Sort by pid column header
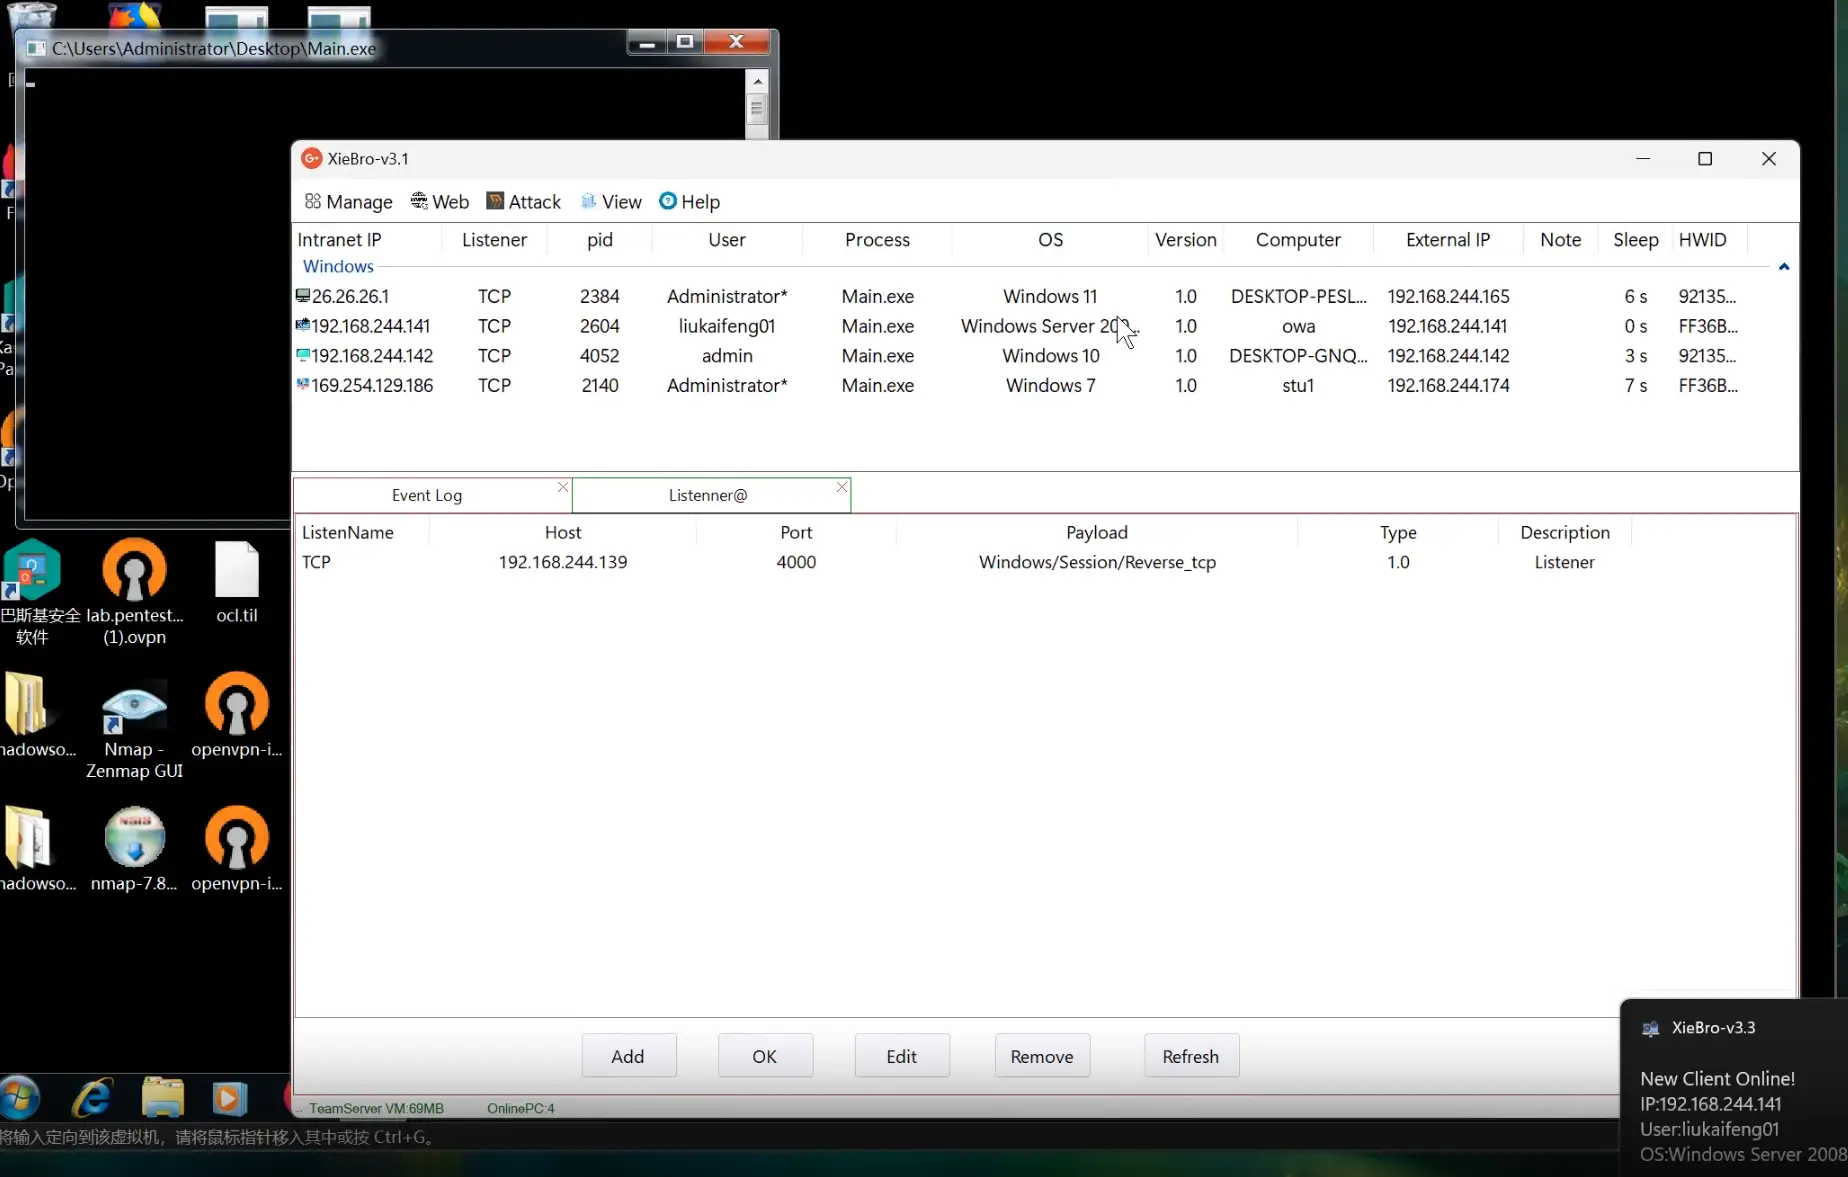 600,240
